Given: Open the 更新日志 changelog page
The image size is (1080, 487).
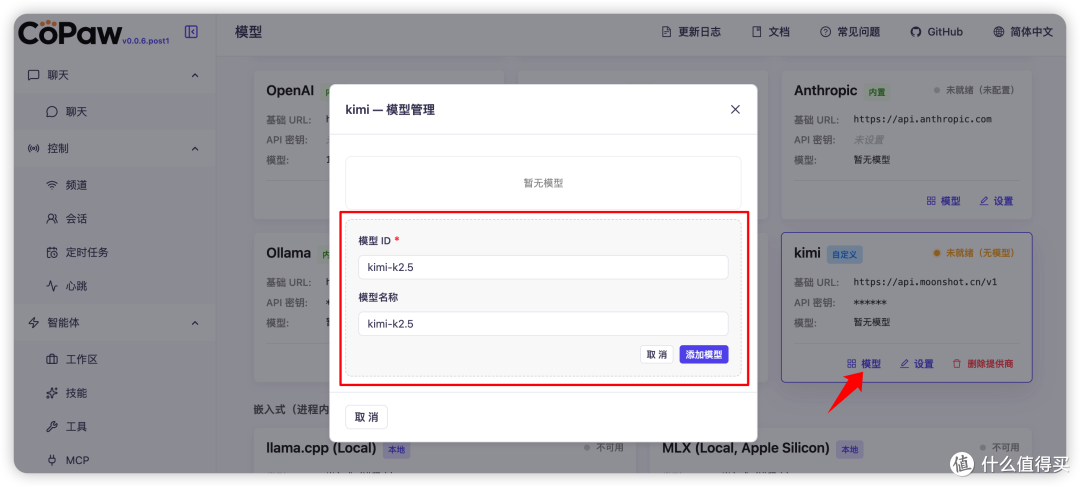Looking at the screenshot, I should point(691,32).
